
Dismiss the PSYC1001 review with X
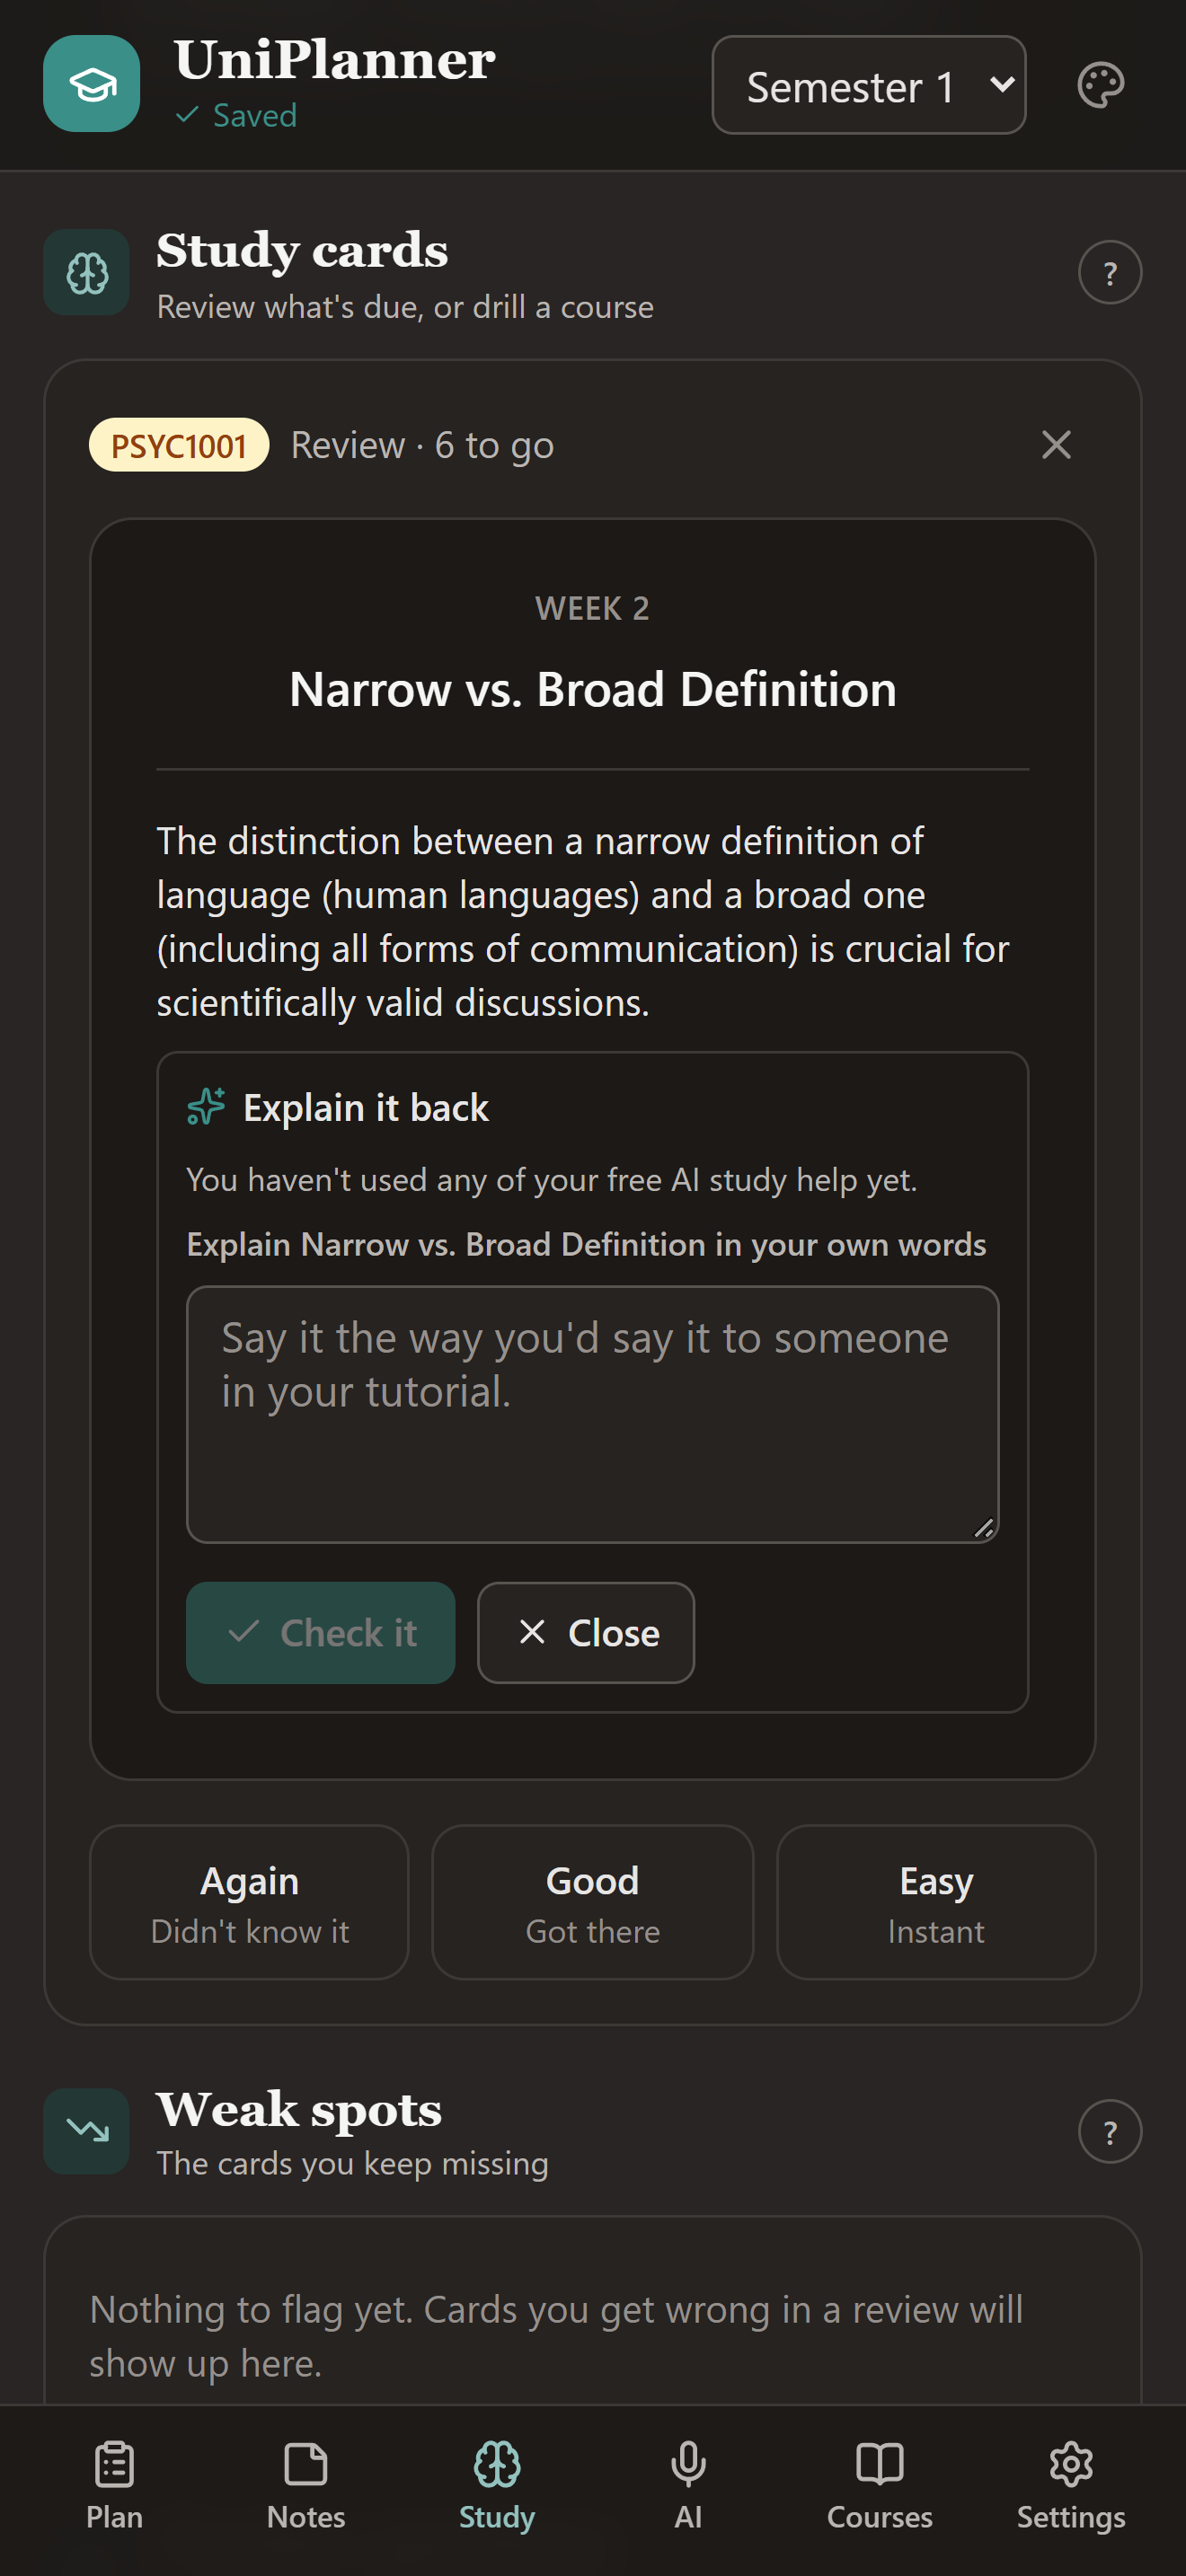pos(1056,445)
